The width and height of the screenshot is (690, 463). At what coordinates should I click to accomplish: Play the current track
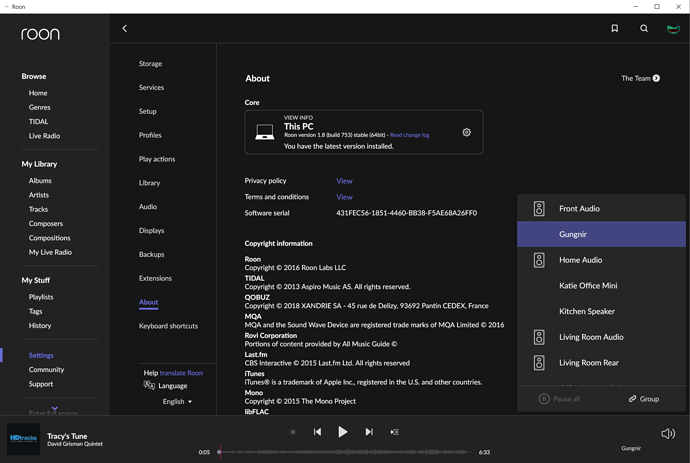pyautogui.click(x=343, y=432)
